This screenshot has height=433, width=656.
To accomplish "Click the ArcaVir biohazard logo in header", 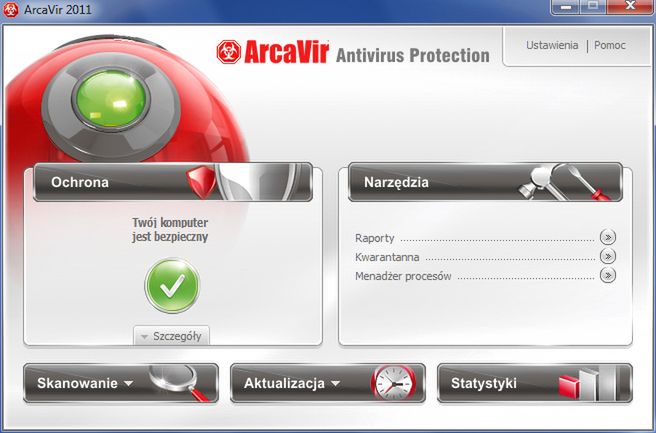I will (x=229, y=52).
